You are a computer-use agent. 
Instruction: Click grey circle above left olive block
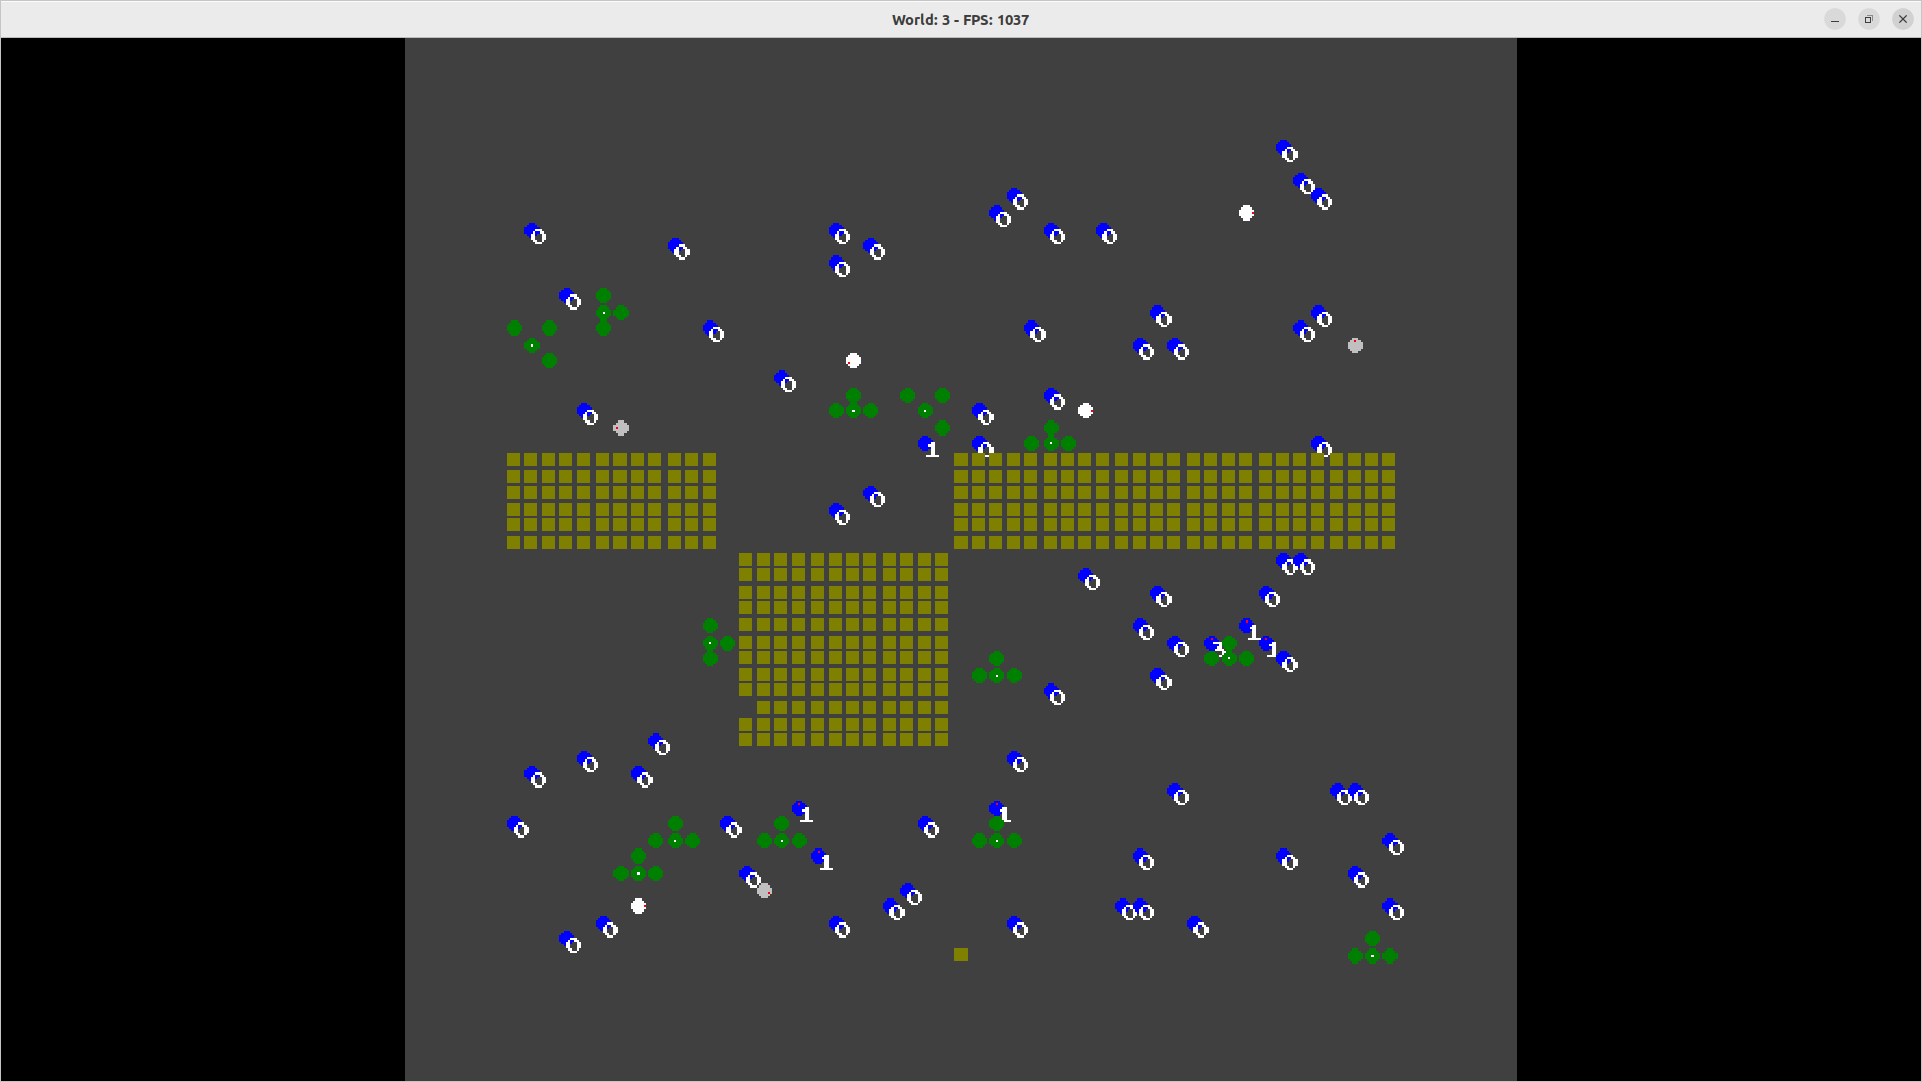[621, 428]
